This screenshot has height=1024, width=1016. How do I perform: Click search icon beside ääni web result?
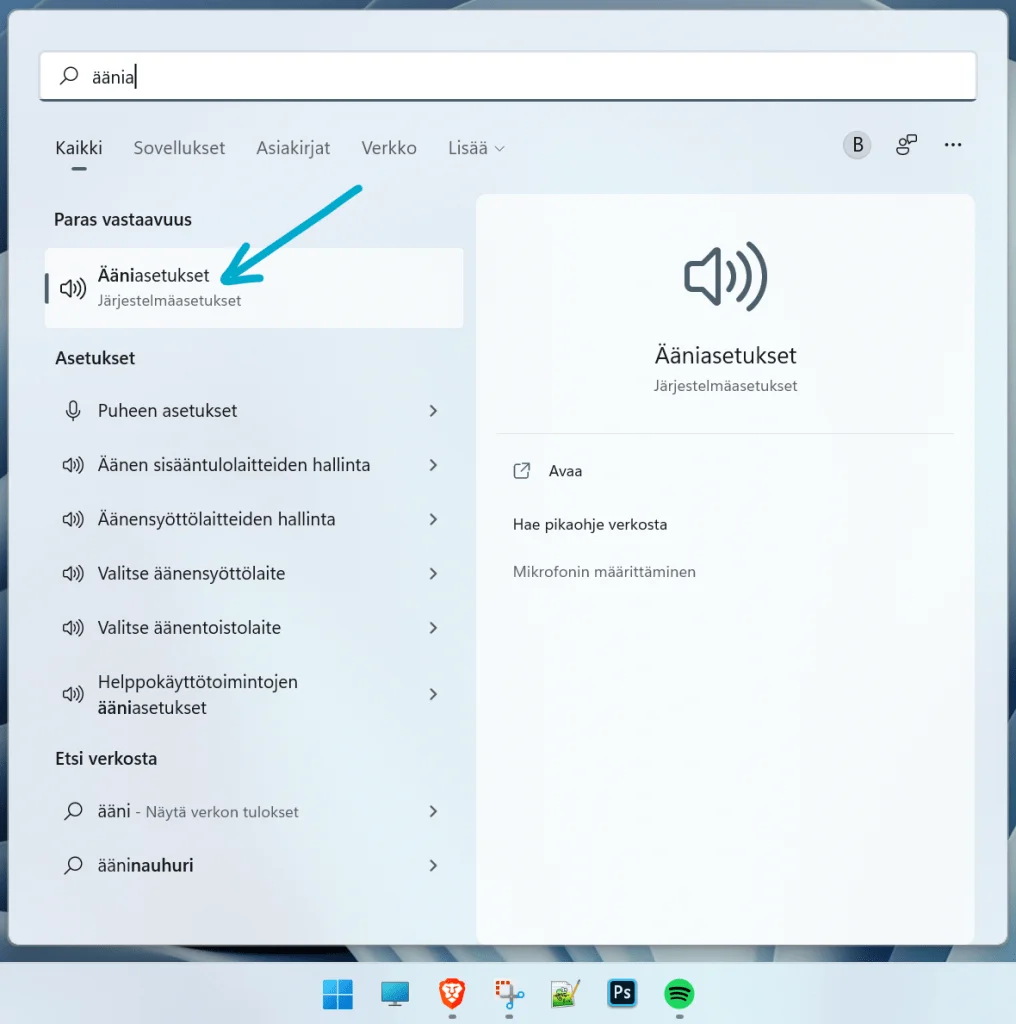coord(73,811)
